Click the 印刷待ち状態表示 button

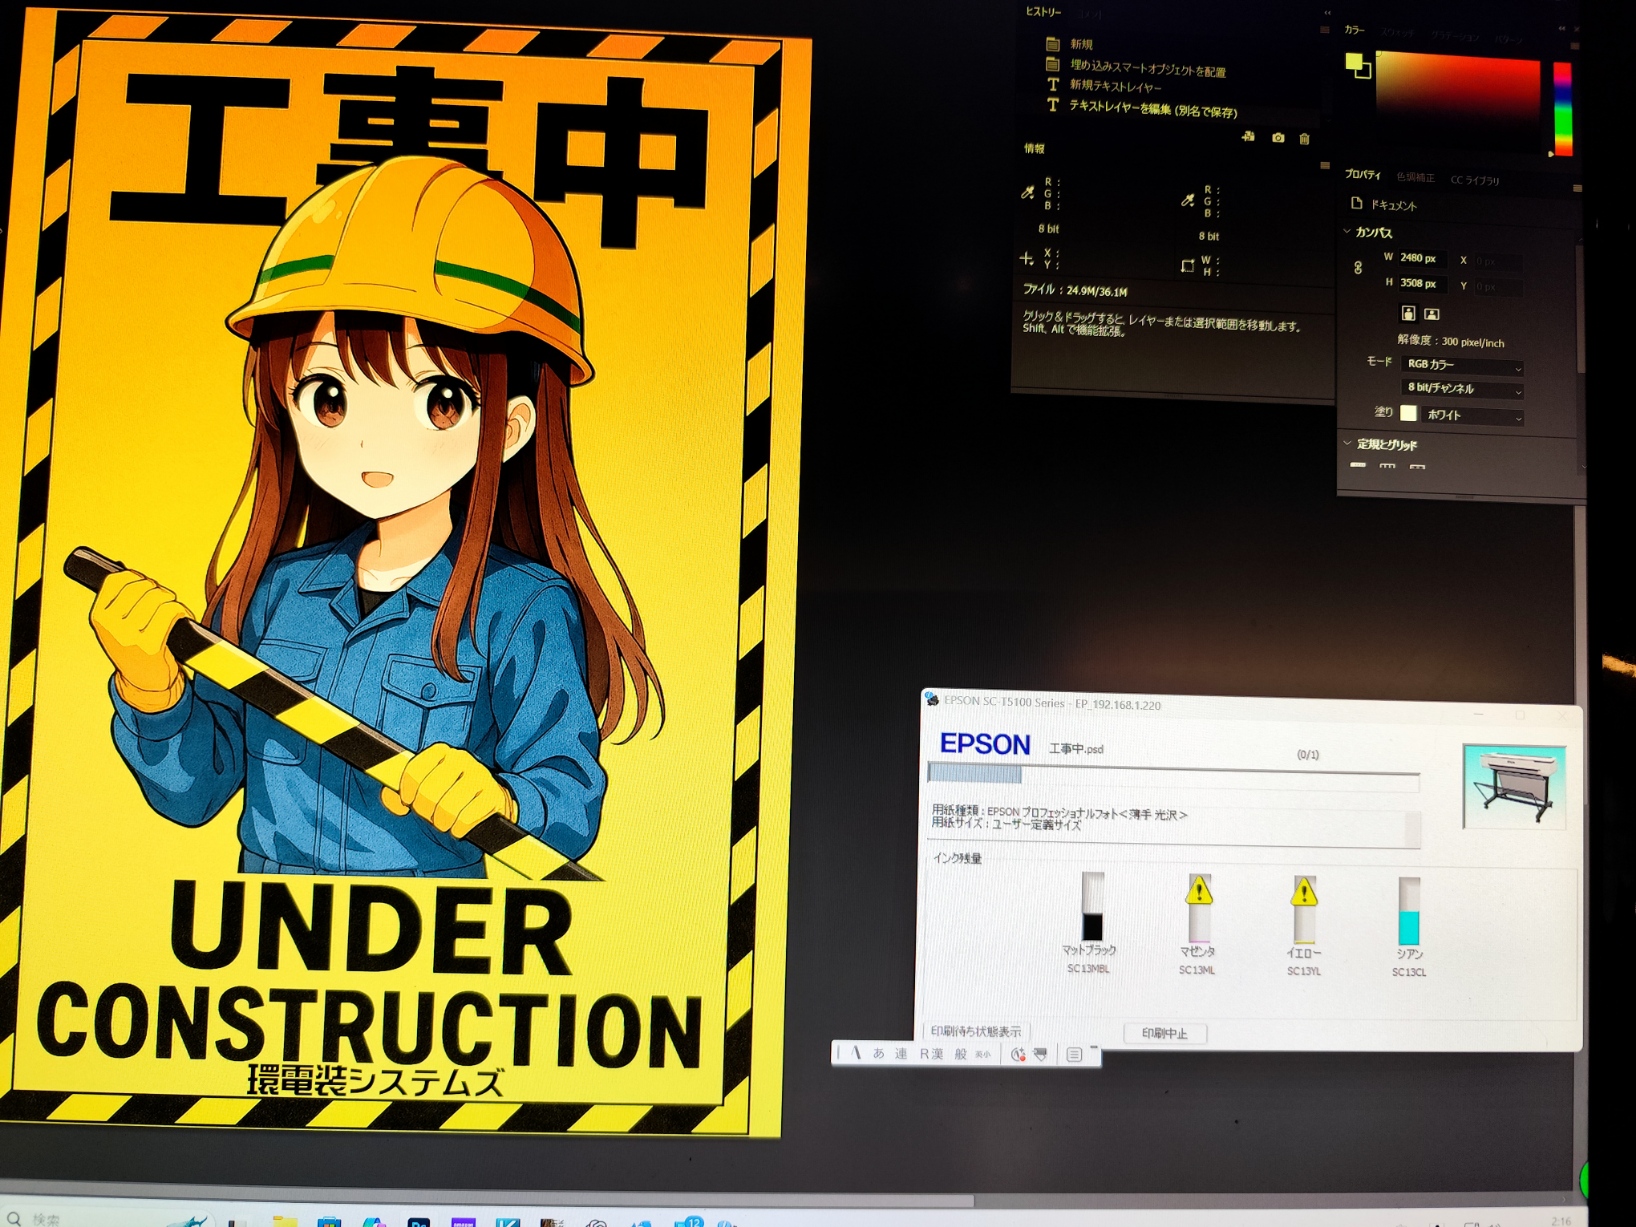976,1031
